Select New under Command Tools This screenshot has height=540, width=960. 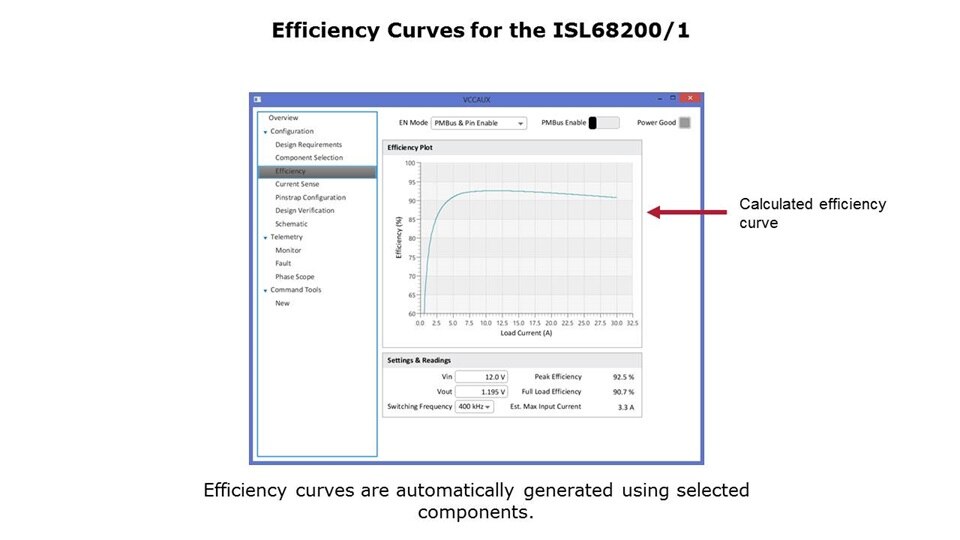(282, 303)
